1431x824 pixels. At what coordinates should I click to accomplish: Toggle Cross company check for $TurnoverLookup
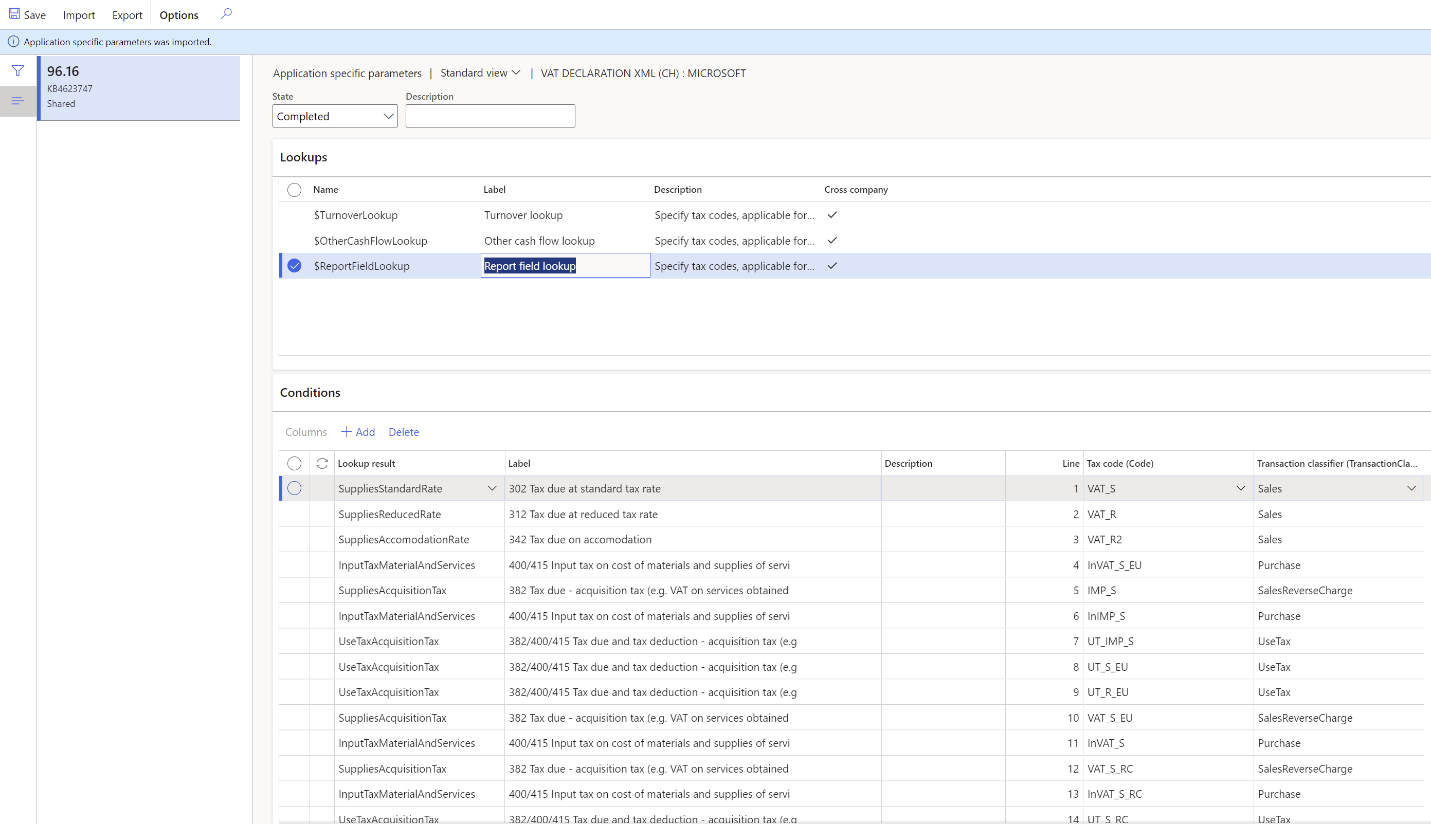click(x=832, y=215)
